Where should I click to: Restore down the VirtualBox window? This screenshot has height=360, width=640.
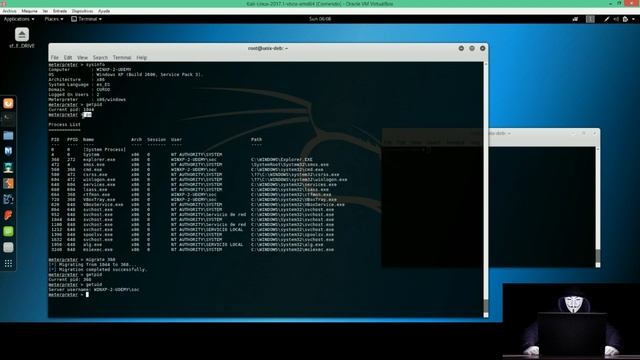(620, 3)
